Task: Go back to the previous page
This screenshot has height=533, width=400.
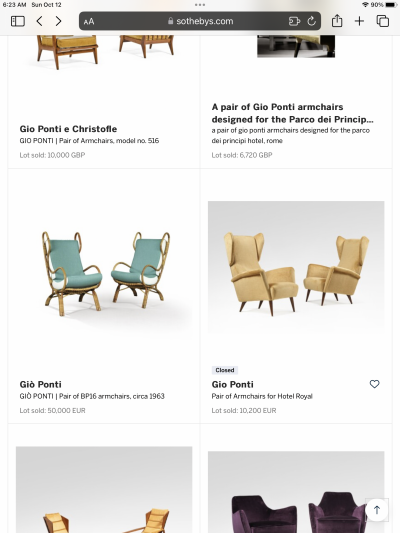Action: tap(39, 21)
